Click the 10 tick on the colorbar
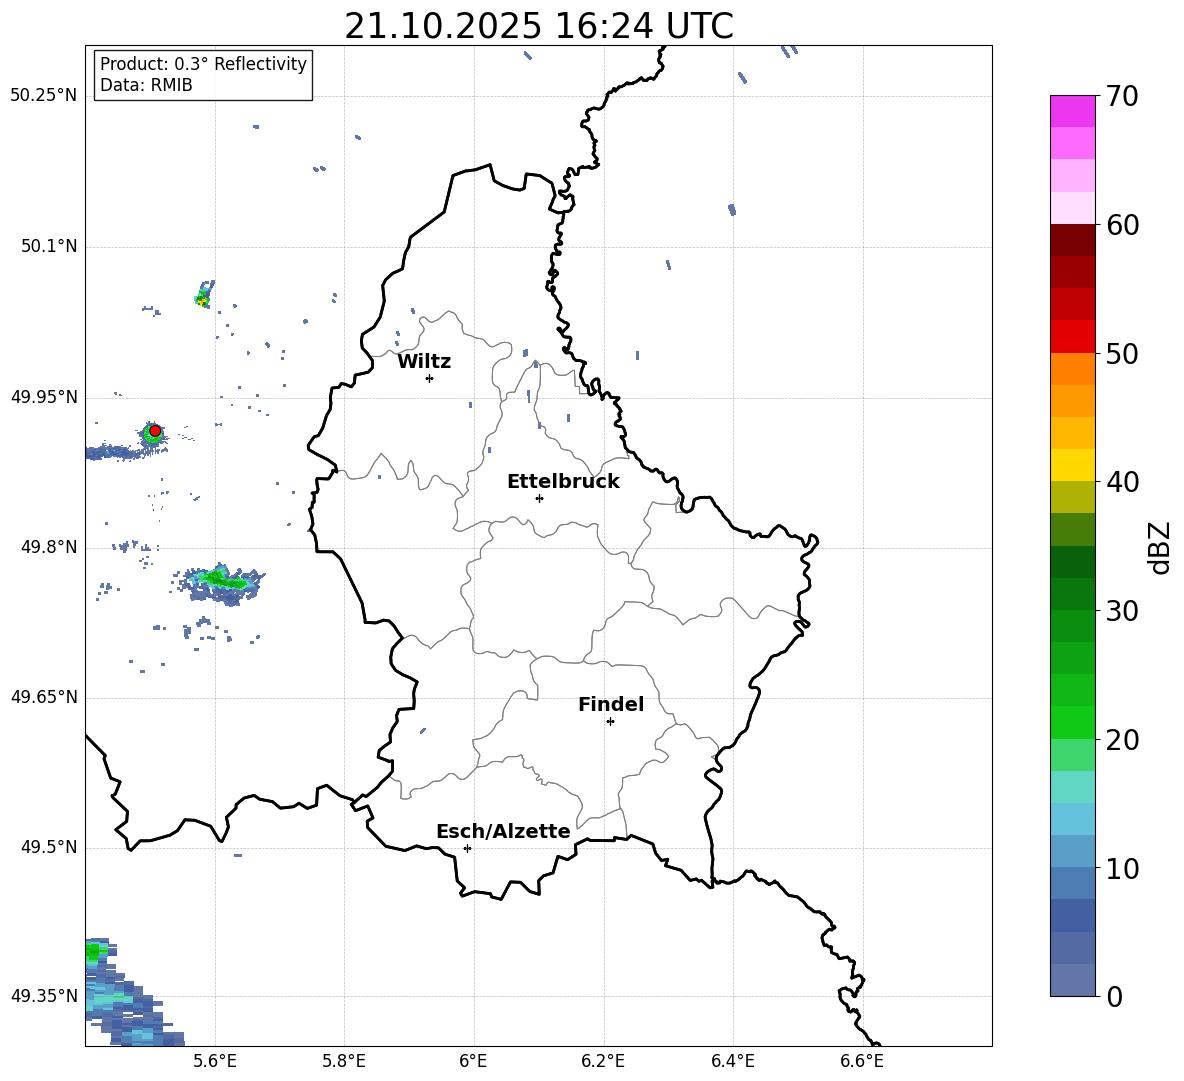This screenshot has width=1184, height=1081. click(1122, 868)
